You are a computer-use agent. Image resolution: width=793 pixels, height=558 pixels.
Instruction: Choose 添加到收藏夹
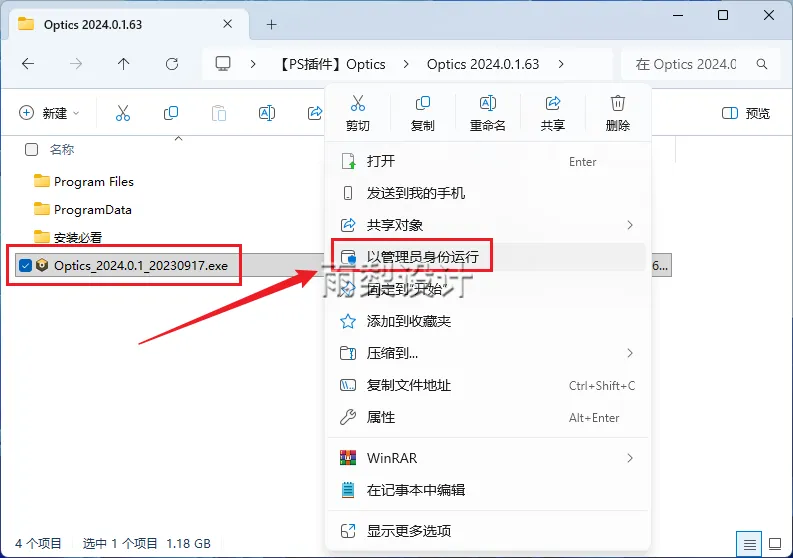tap(488, 321)
